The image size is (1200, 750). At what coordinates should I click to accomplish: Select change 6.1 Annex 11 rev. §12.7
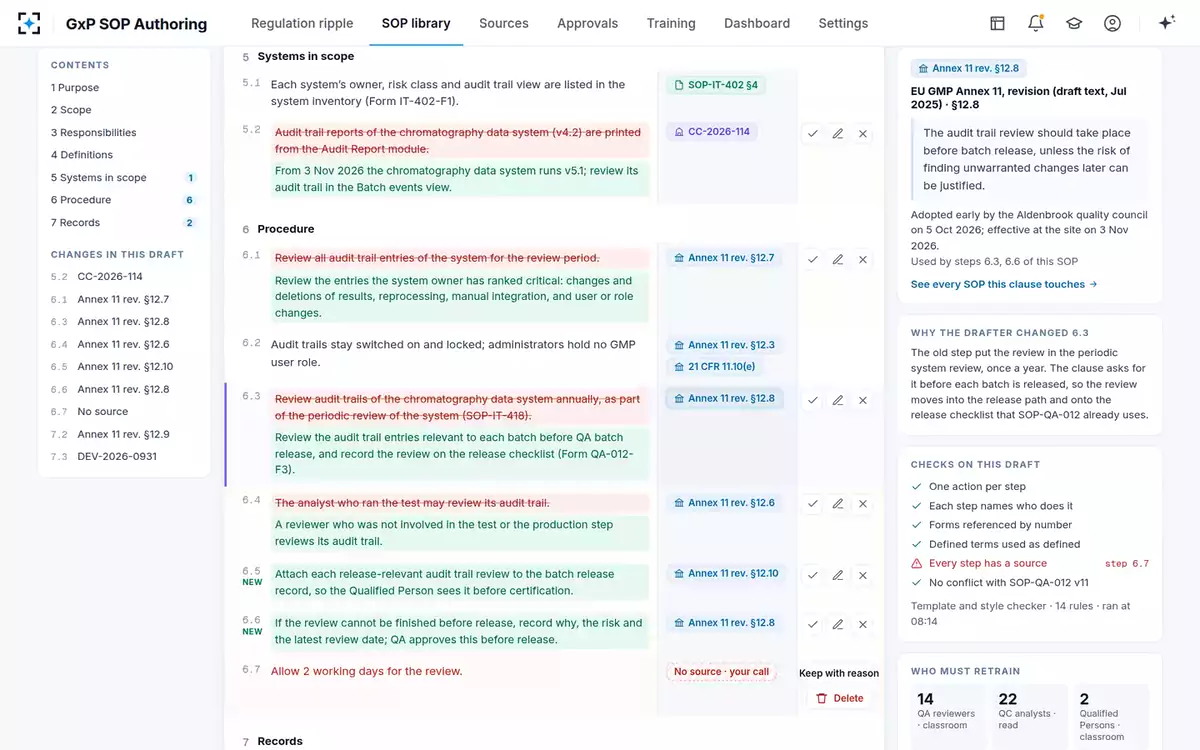tap(124, 299)
